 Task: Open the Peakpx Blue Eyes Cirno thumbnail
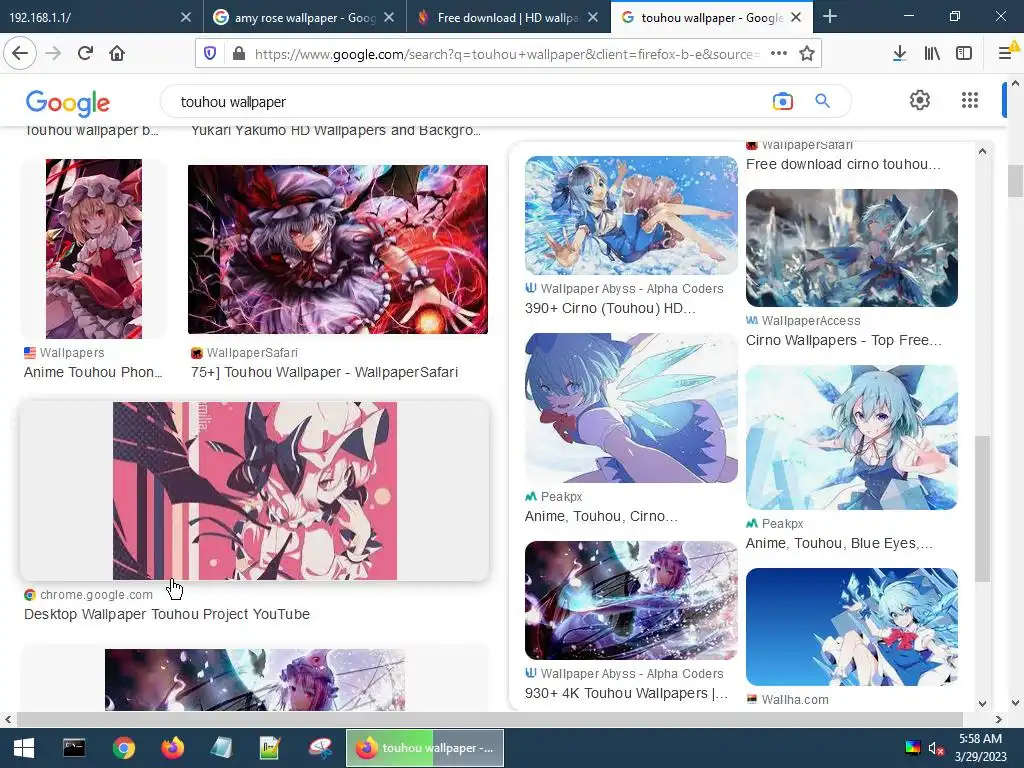[852, 438]
